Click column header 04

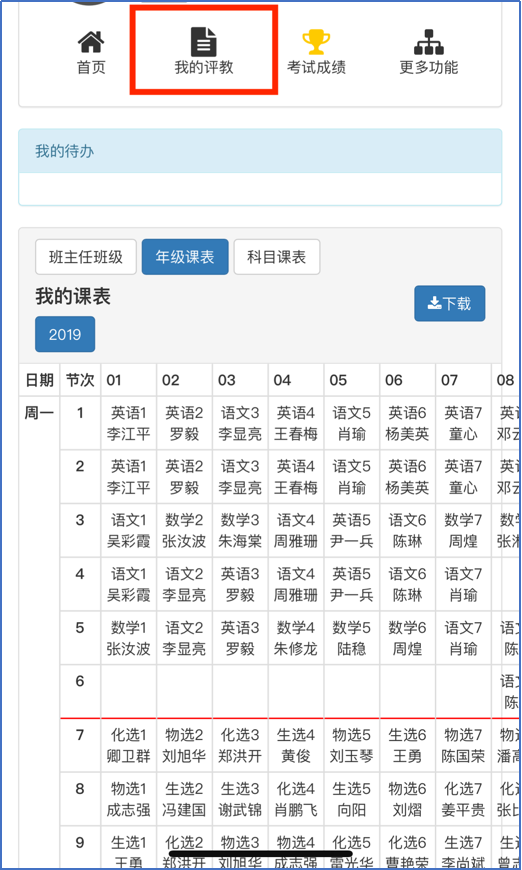click(296, 380)
